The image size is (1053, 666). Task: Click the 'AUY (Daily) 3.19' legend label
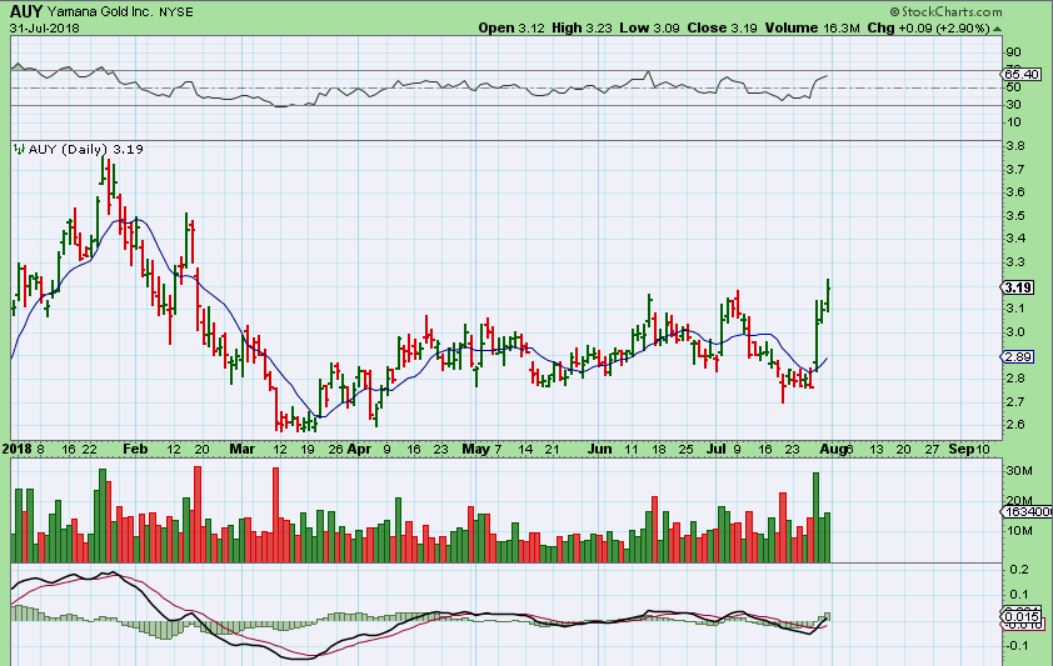86,149
